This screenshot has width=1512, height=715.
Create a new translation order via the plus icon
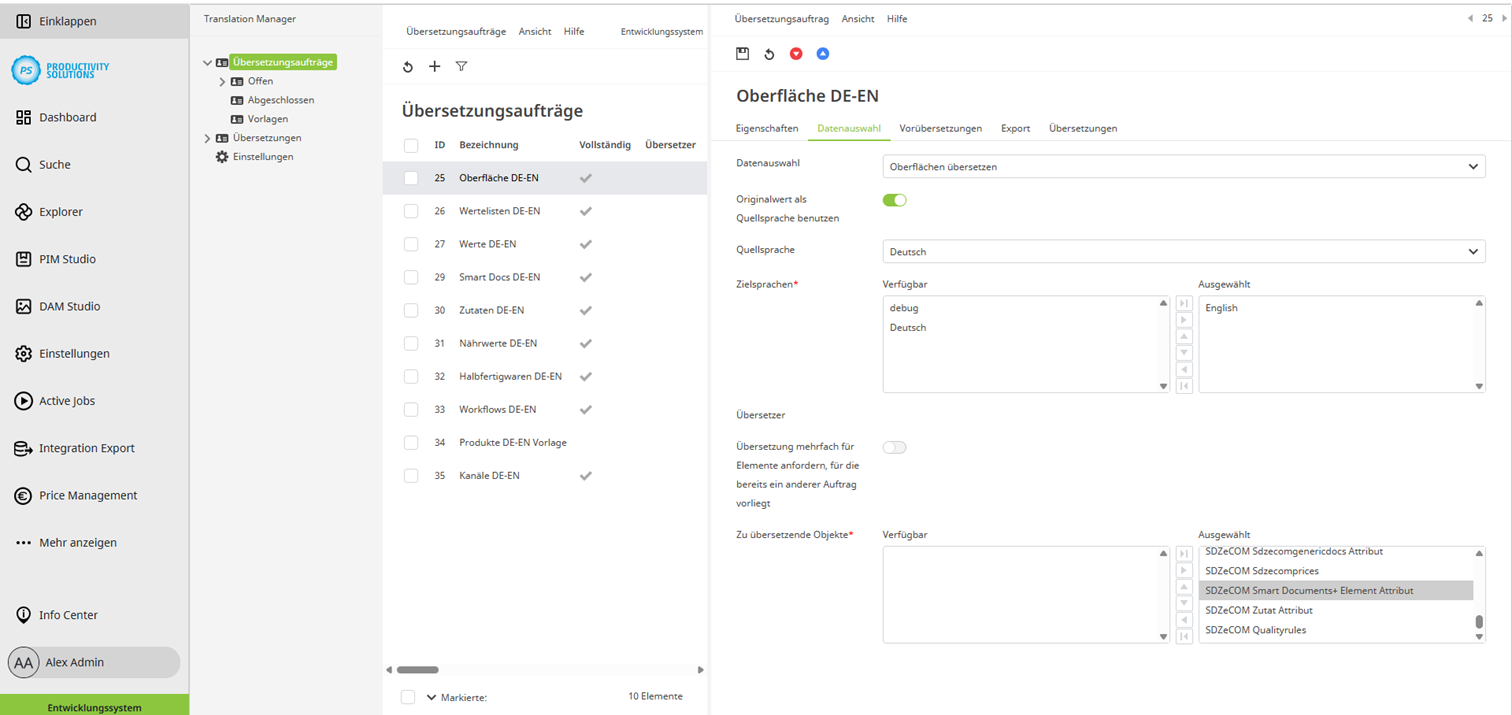tap(434, 66)
